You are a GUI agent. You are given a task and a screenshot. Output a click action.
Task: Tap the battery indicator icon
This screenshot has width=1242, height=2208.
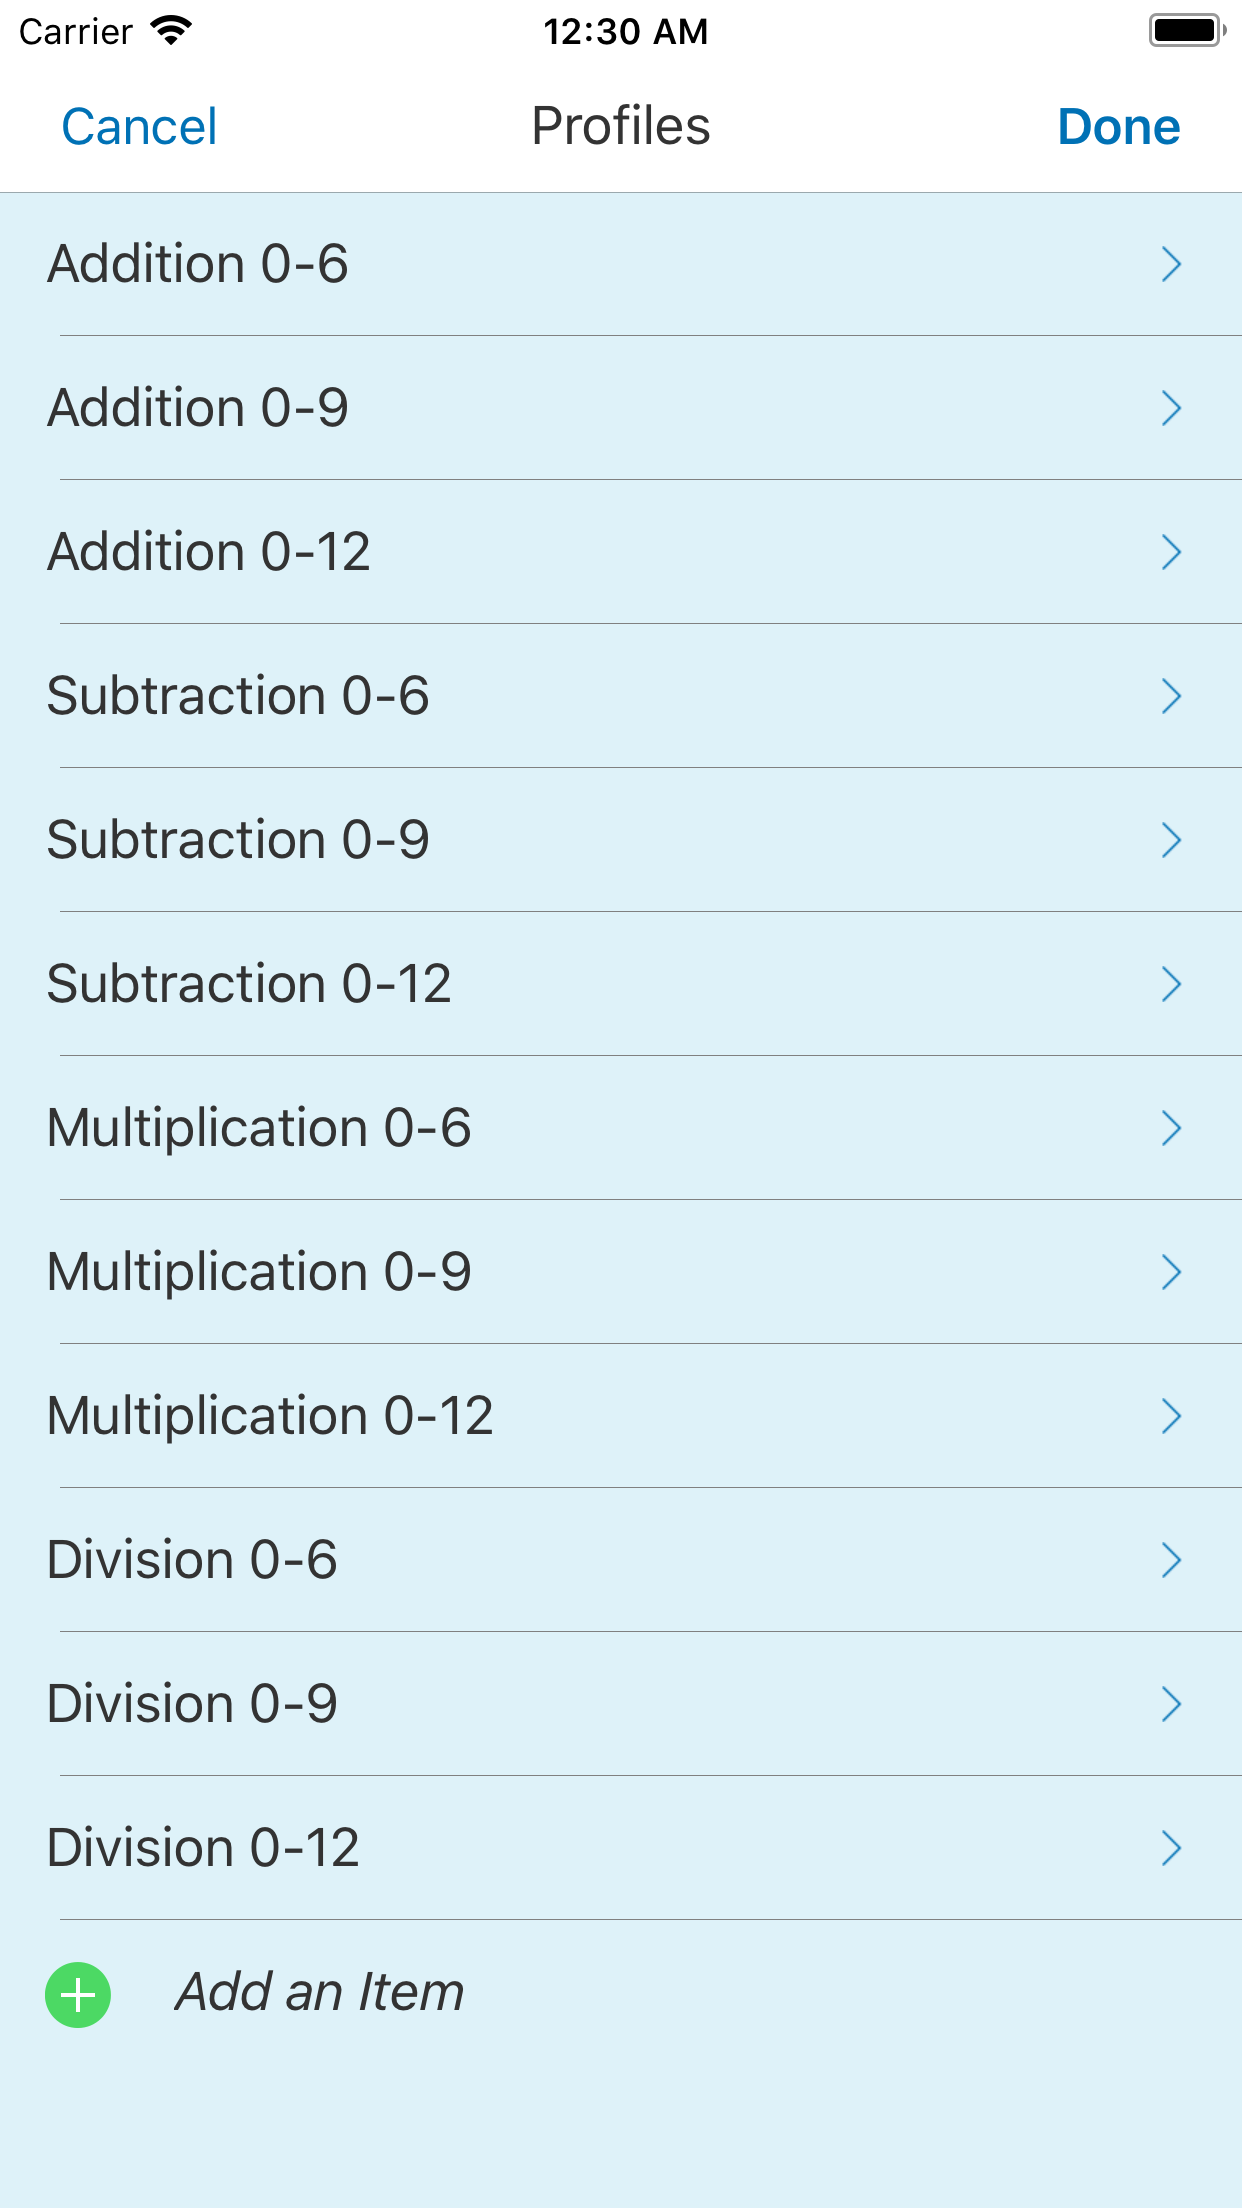(1186, 31)
